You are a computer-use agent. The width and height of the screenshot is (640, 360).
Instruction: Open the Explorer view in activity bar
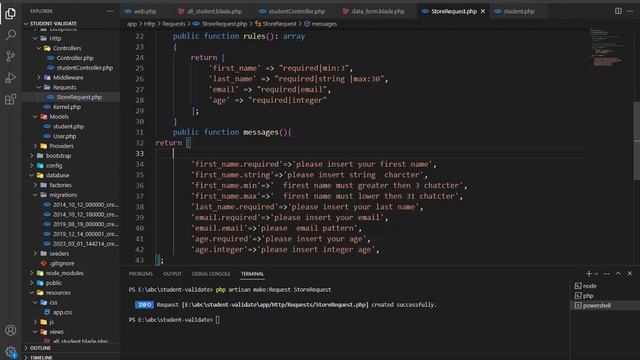click(x=11, y=13)
